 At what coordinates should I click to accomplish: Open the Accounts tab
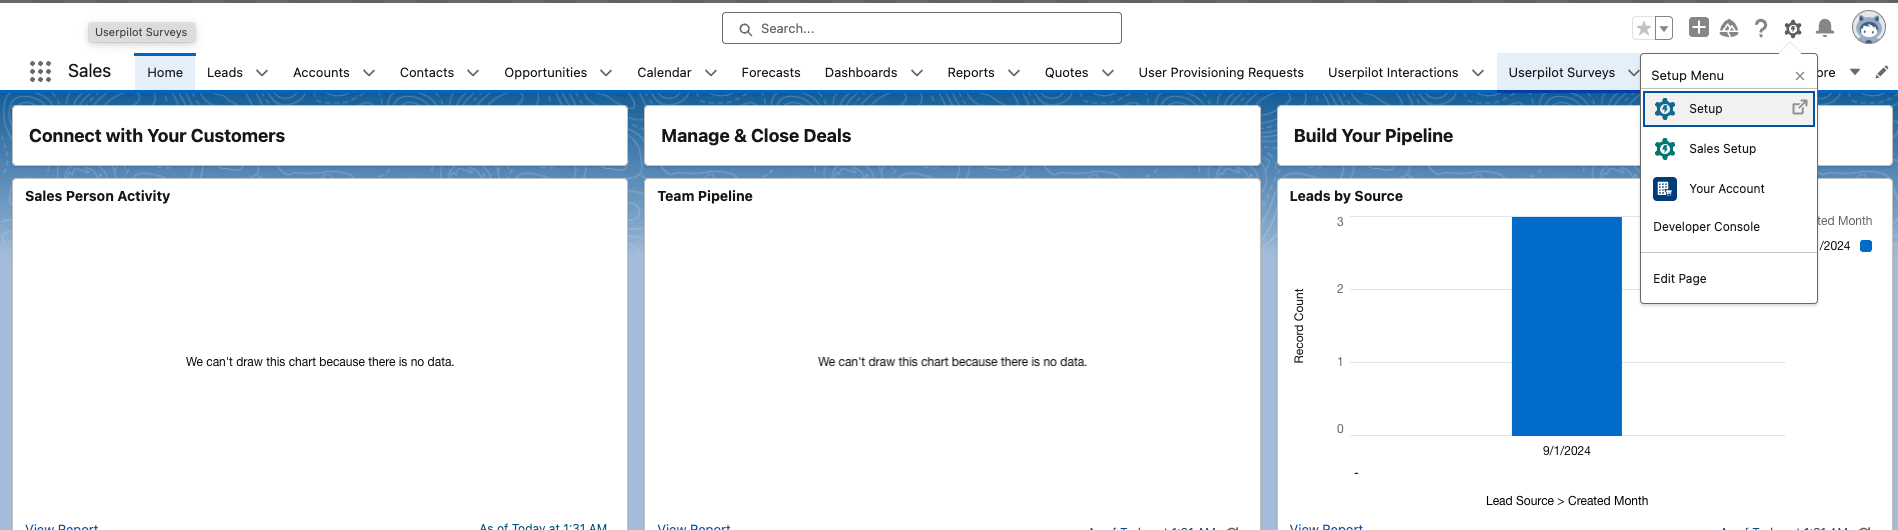click(321, 73)
